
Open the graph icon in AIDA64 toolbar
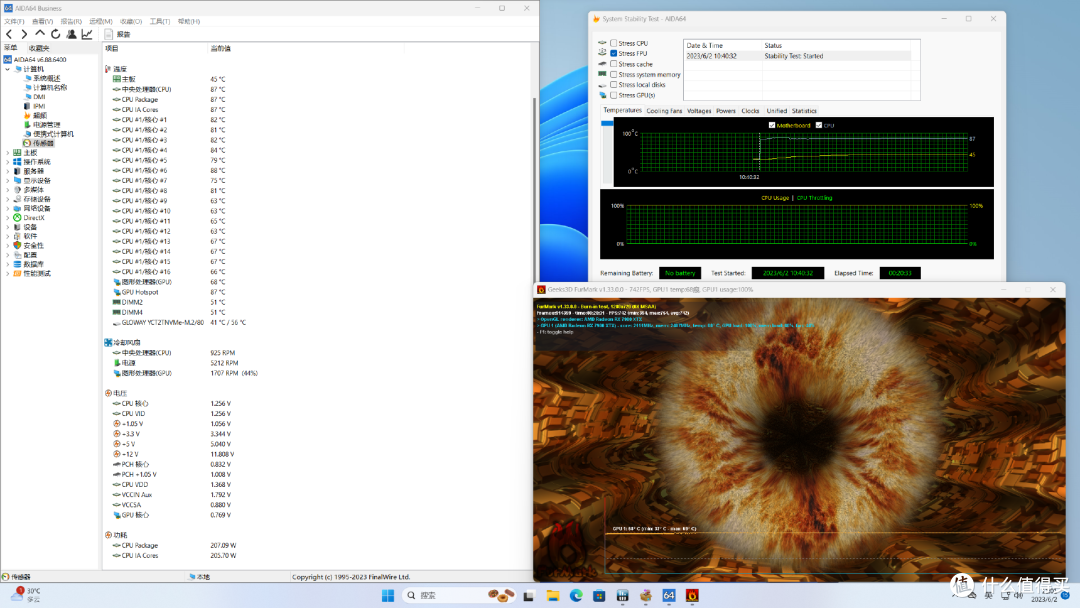click(87, 34)
